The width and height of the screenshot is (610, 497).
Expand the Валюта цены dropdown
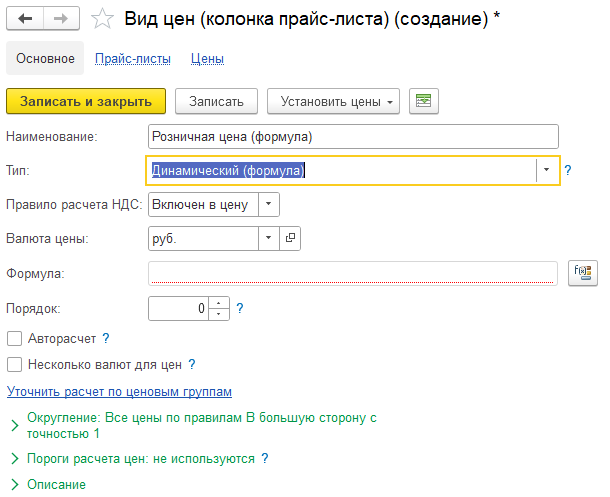(269, 238)
